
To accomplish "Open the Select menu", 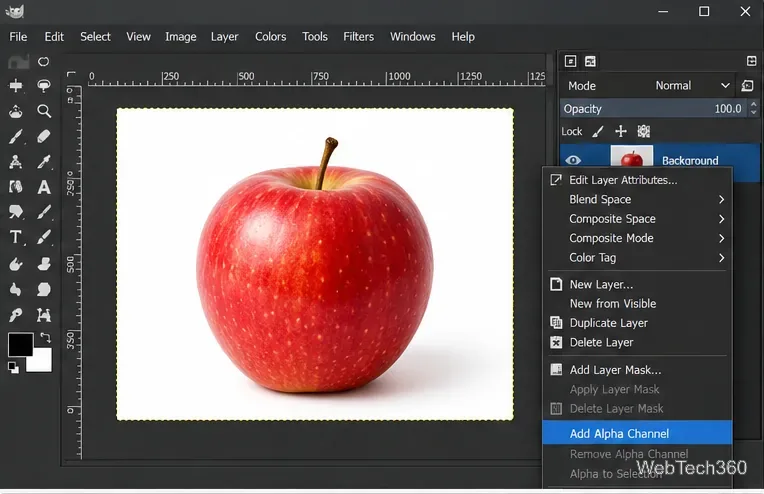I will pos(96,37).
